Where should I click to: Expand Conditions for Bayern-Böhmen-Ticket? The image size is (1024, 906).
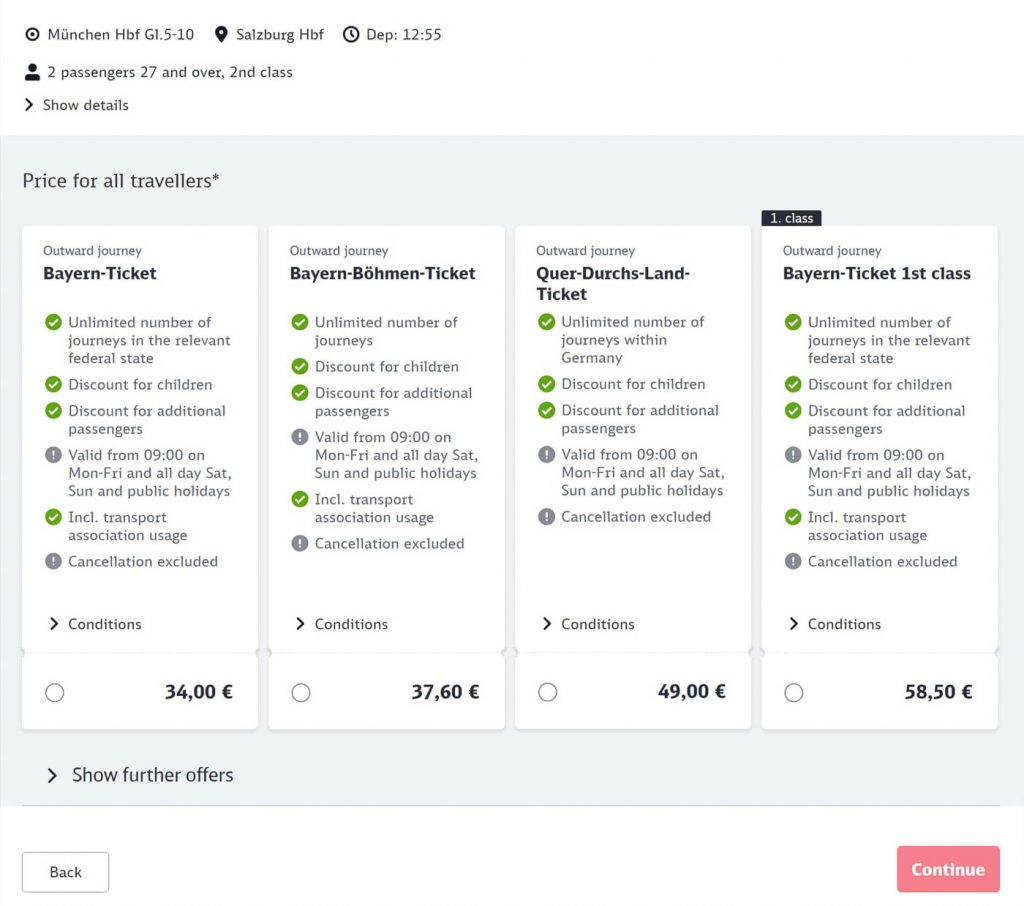point(342,624)
